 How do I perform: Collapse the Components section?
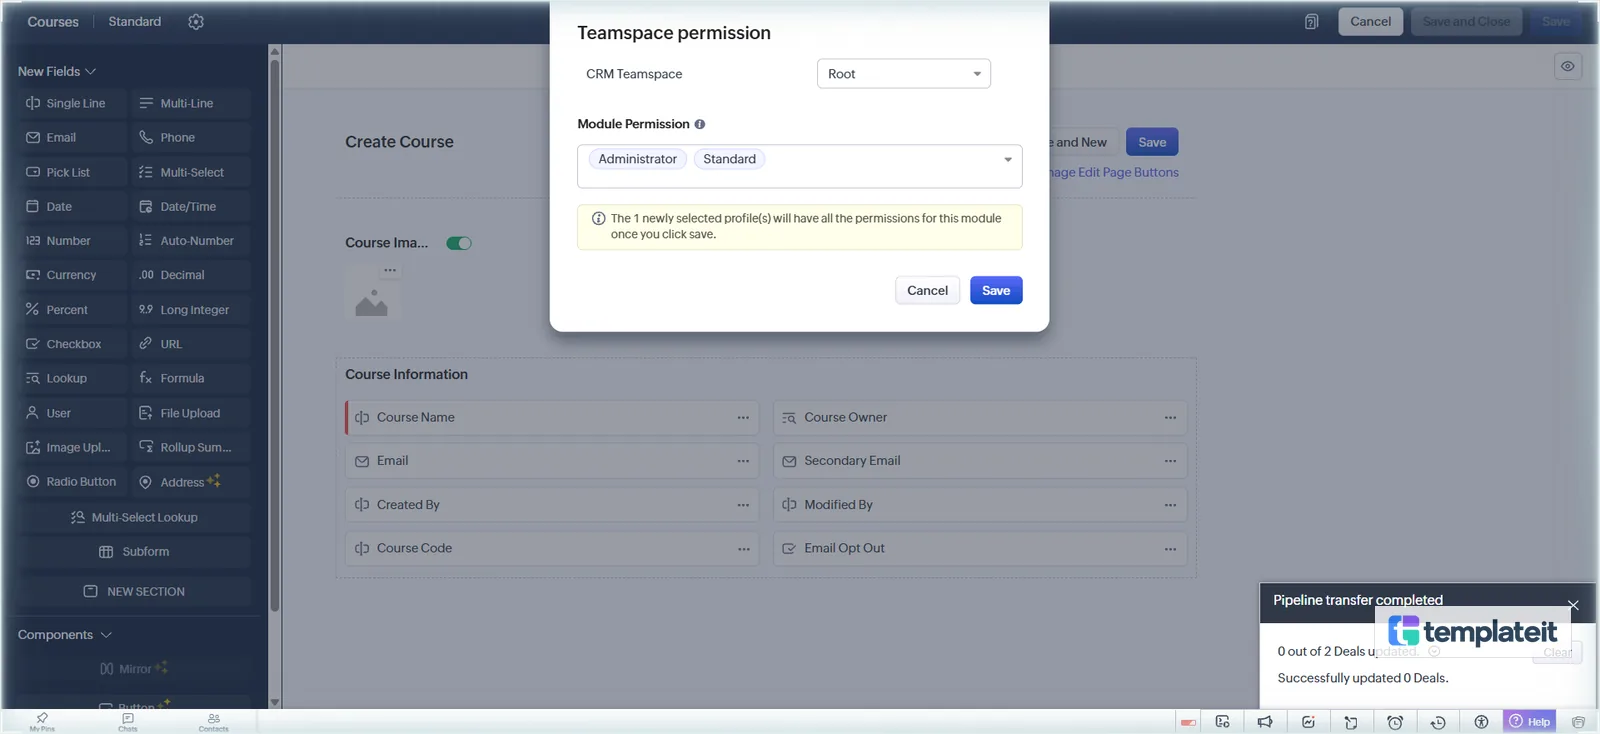tap(65, 635)
